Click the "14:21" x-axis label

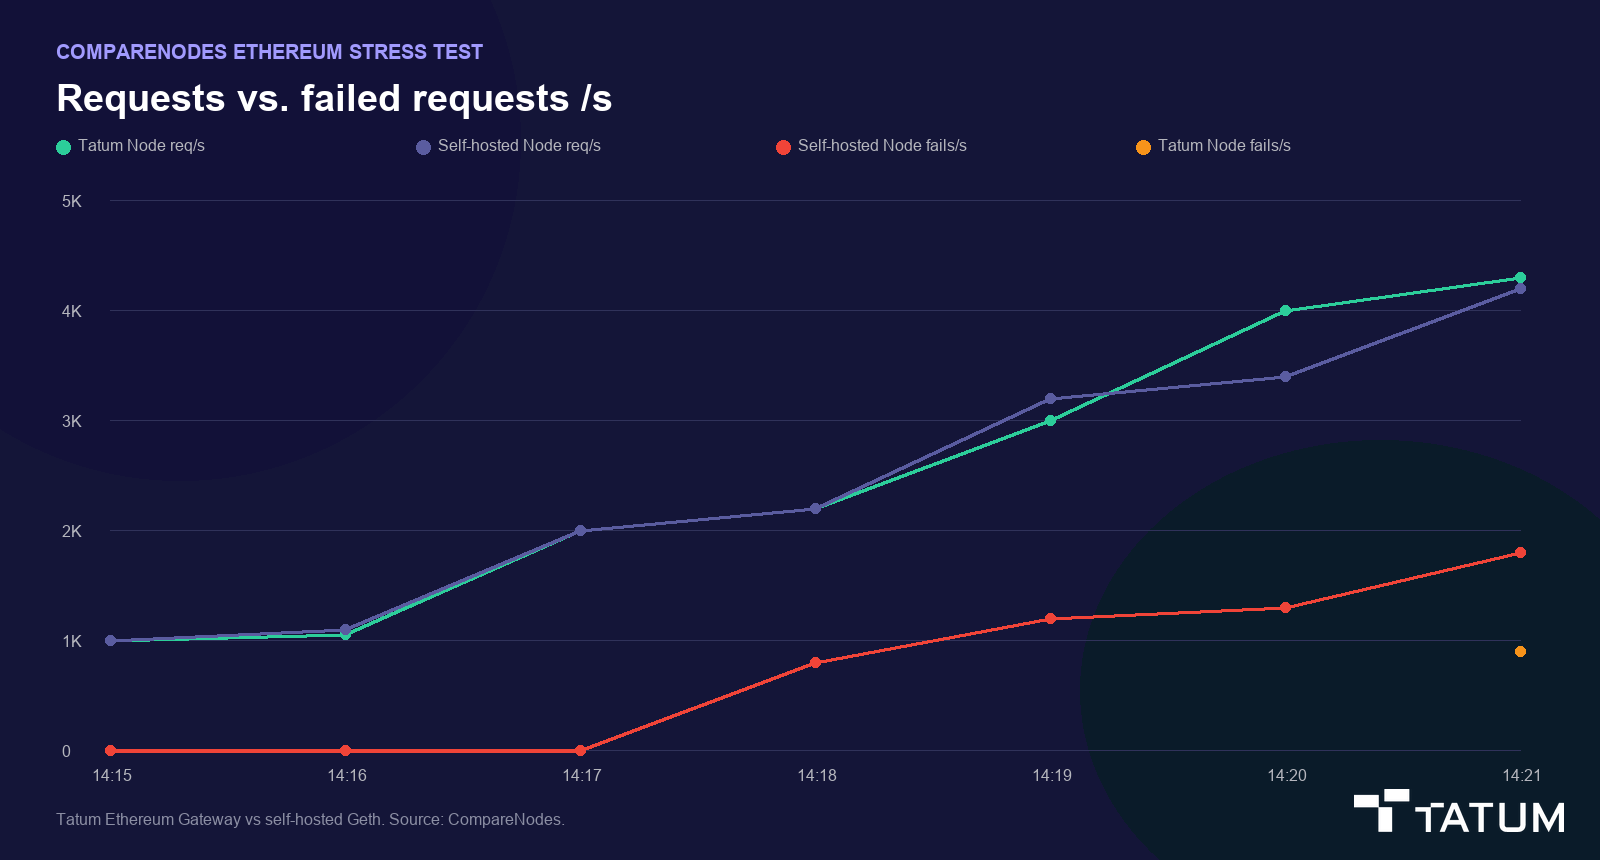pos(1522,776)
